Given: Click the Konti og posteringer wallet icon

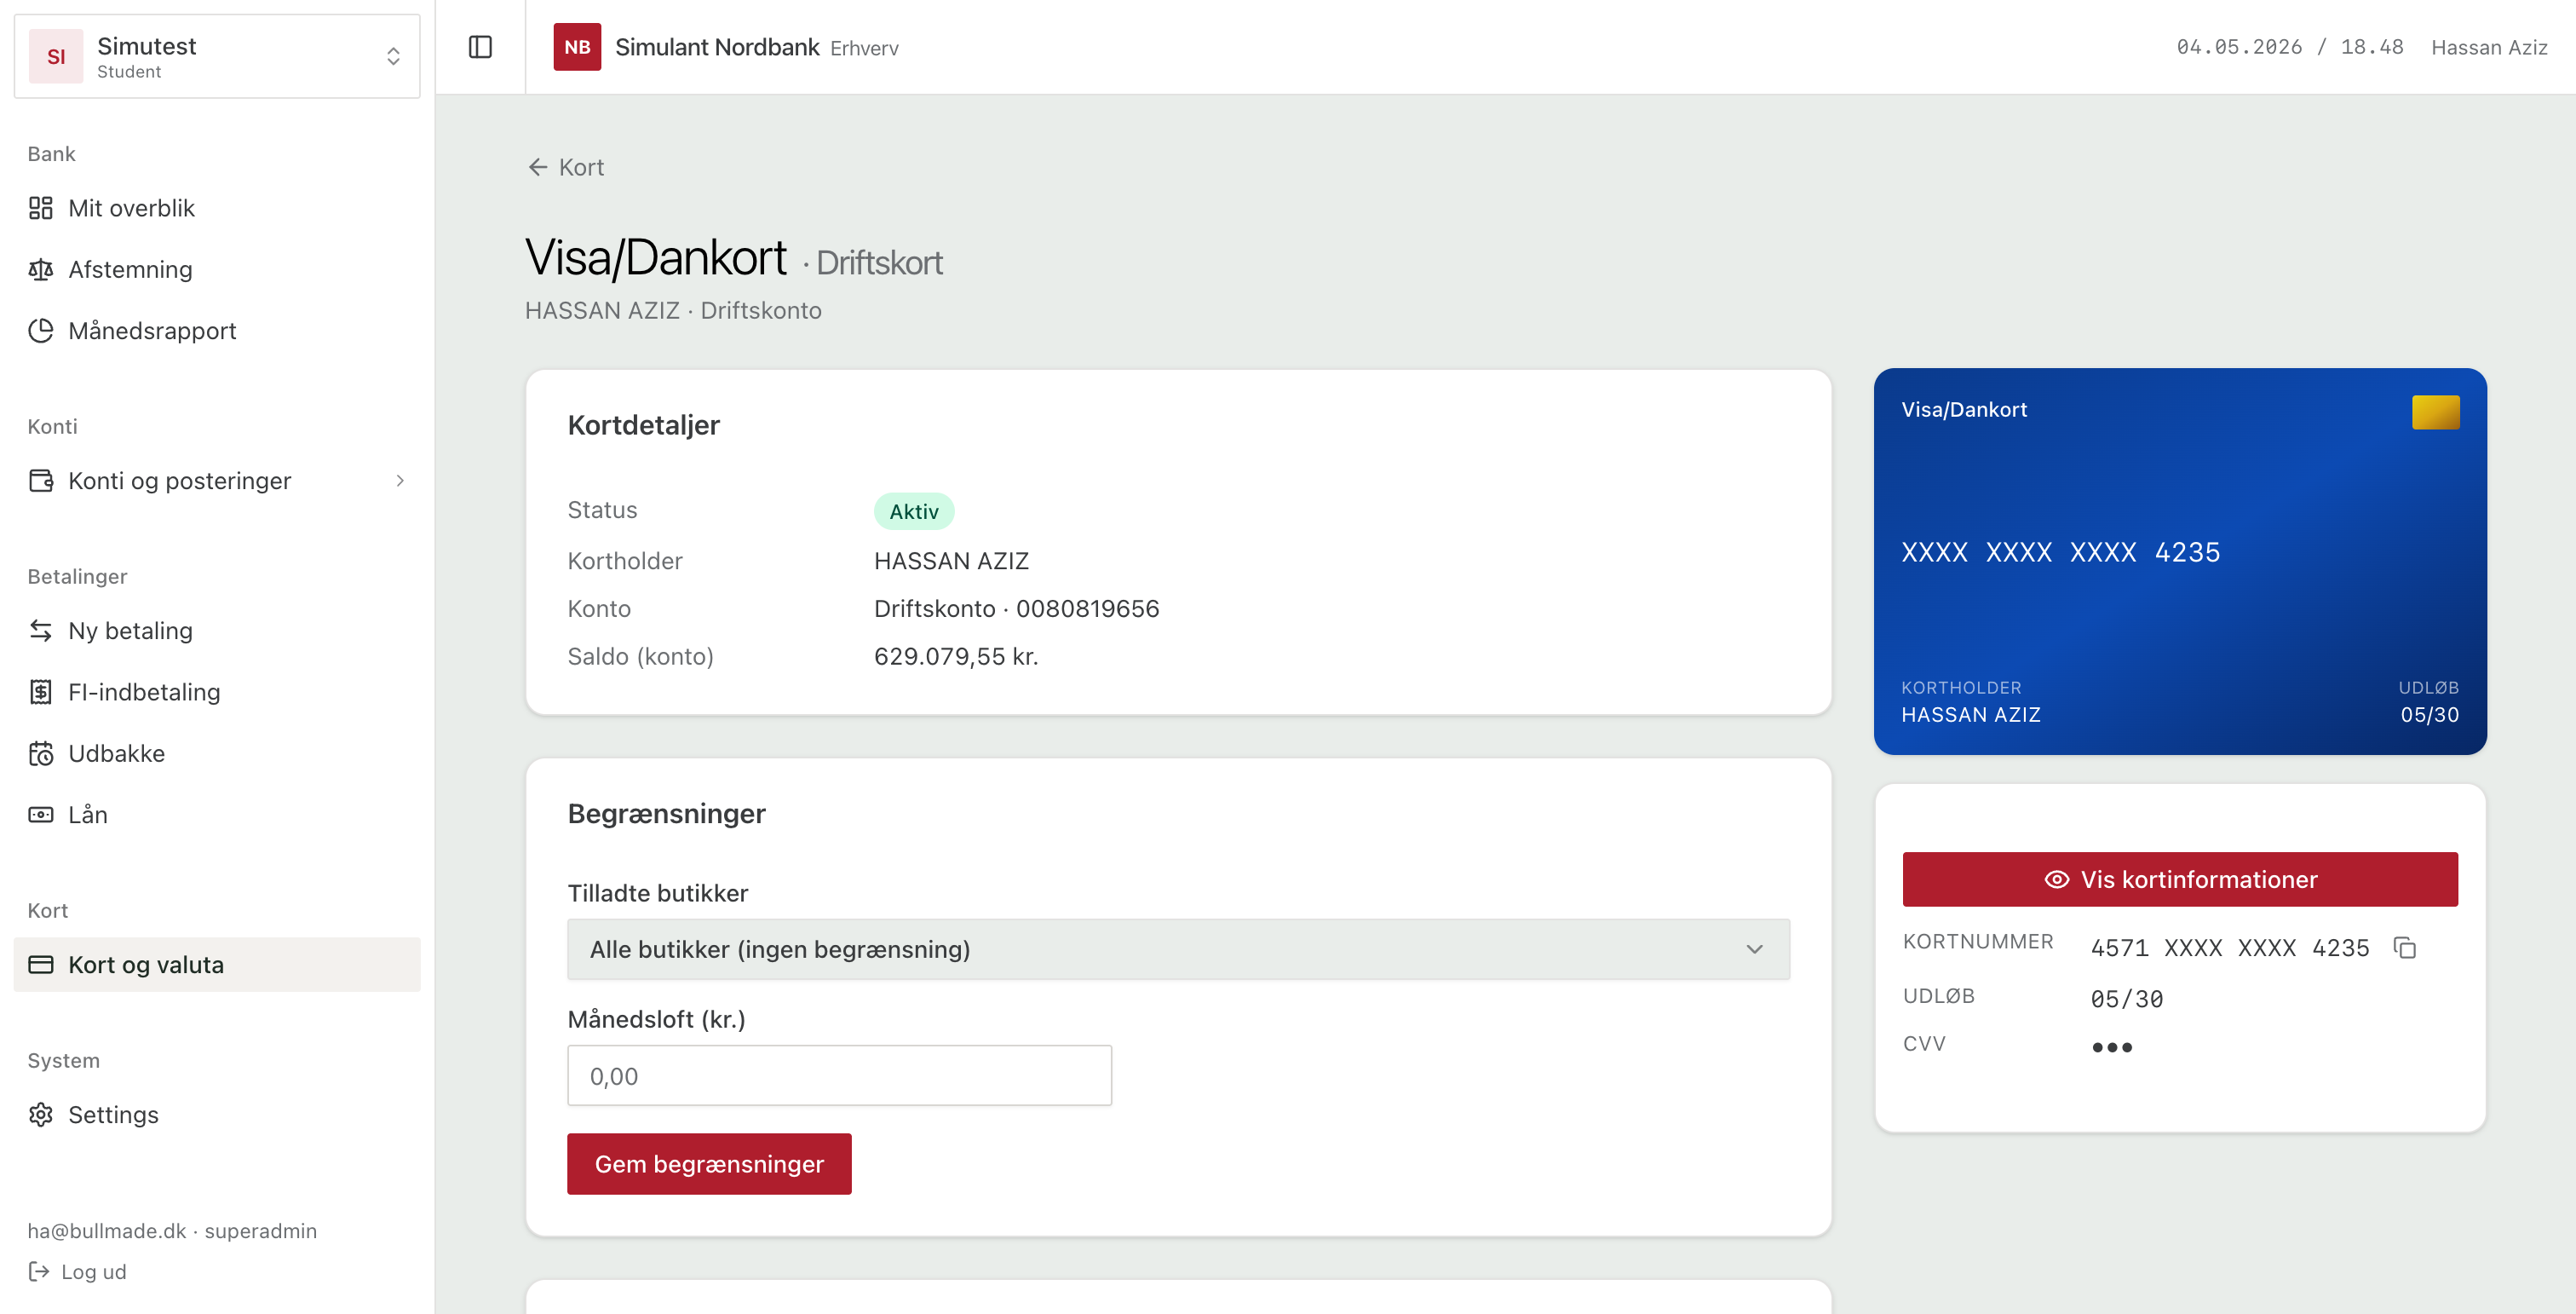Looking at the screenshot, I should [41, 480].
